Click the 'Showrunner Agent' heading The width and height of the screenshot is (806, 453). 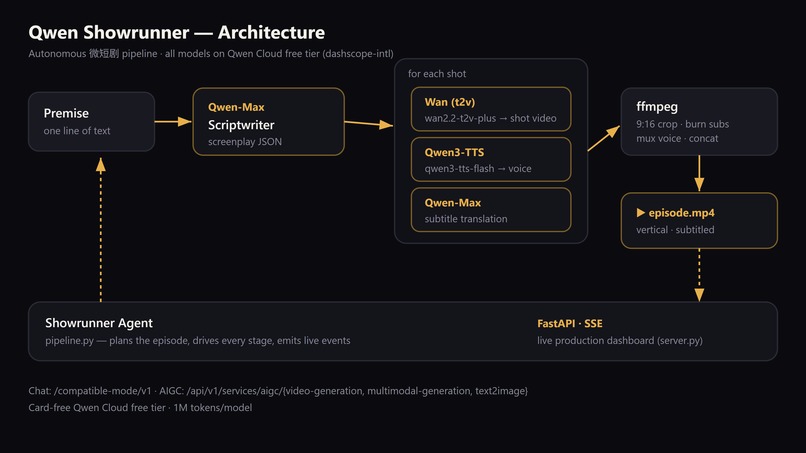pyautogui.click(x=99, y=323)
